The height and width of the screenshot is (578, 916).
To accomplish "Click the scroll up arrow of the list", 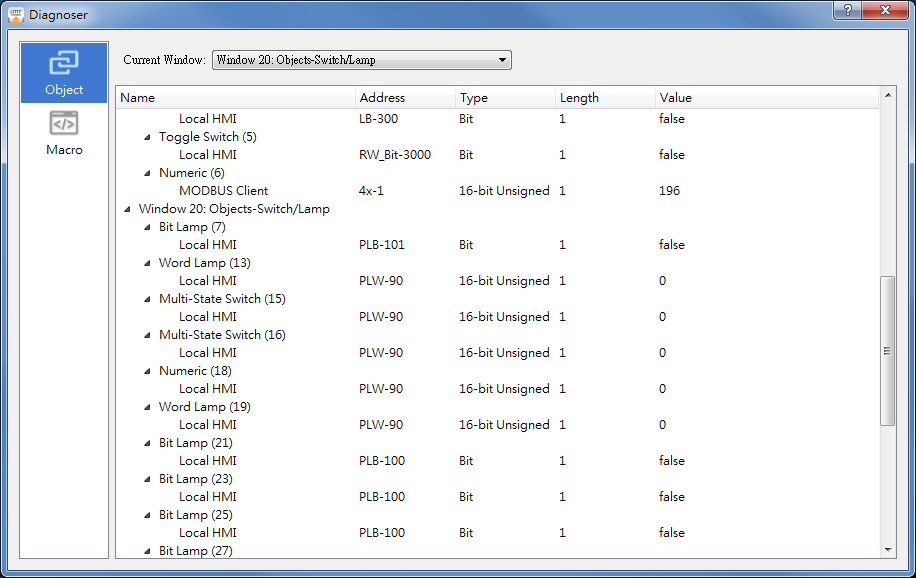I will tap(888, 95).
